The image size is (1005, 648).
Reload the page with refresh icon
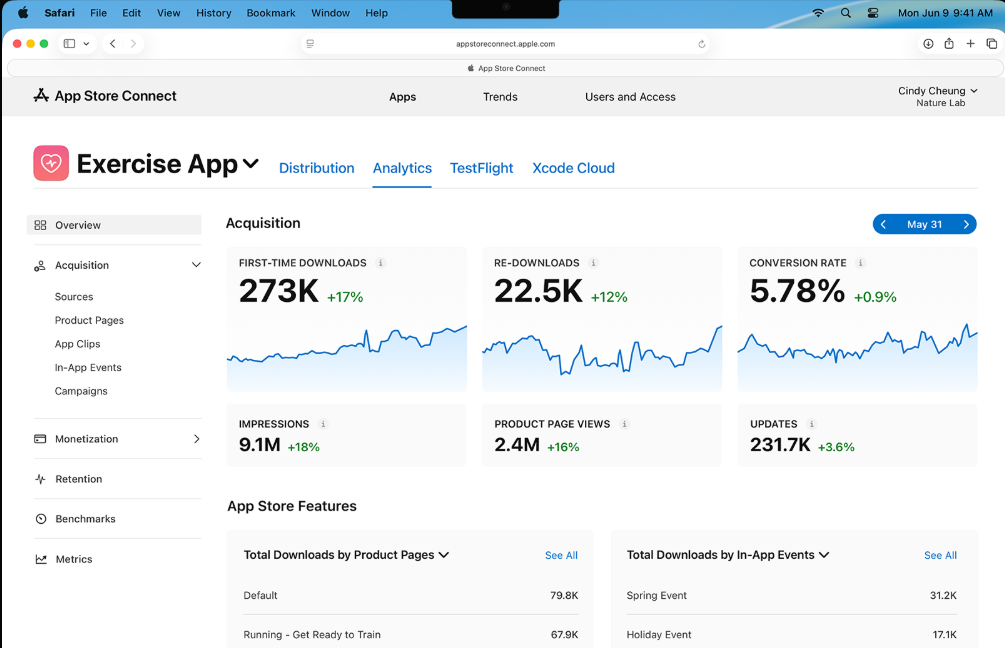[x=702, y=44]
